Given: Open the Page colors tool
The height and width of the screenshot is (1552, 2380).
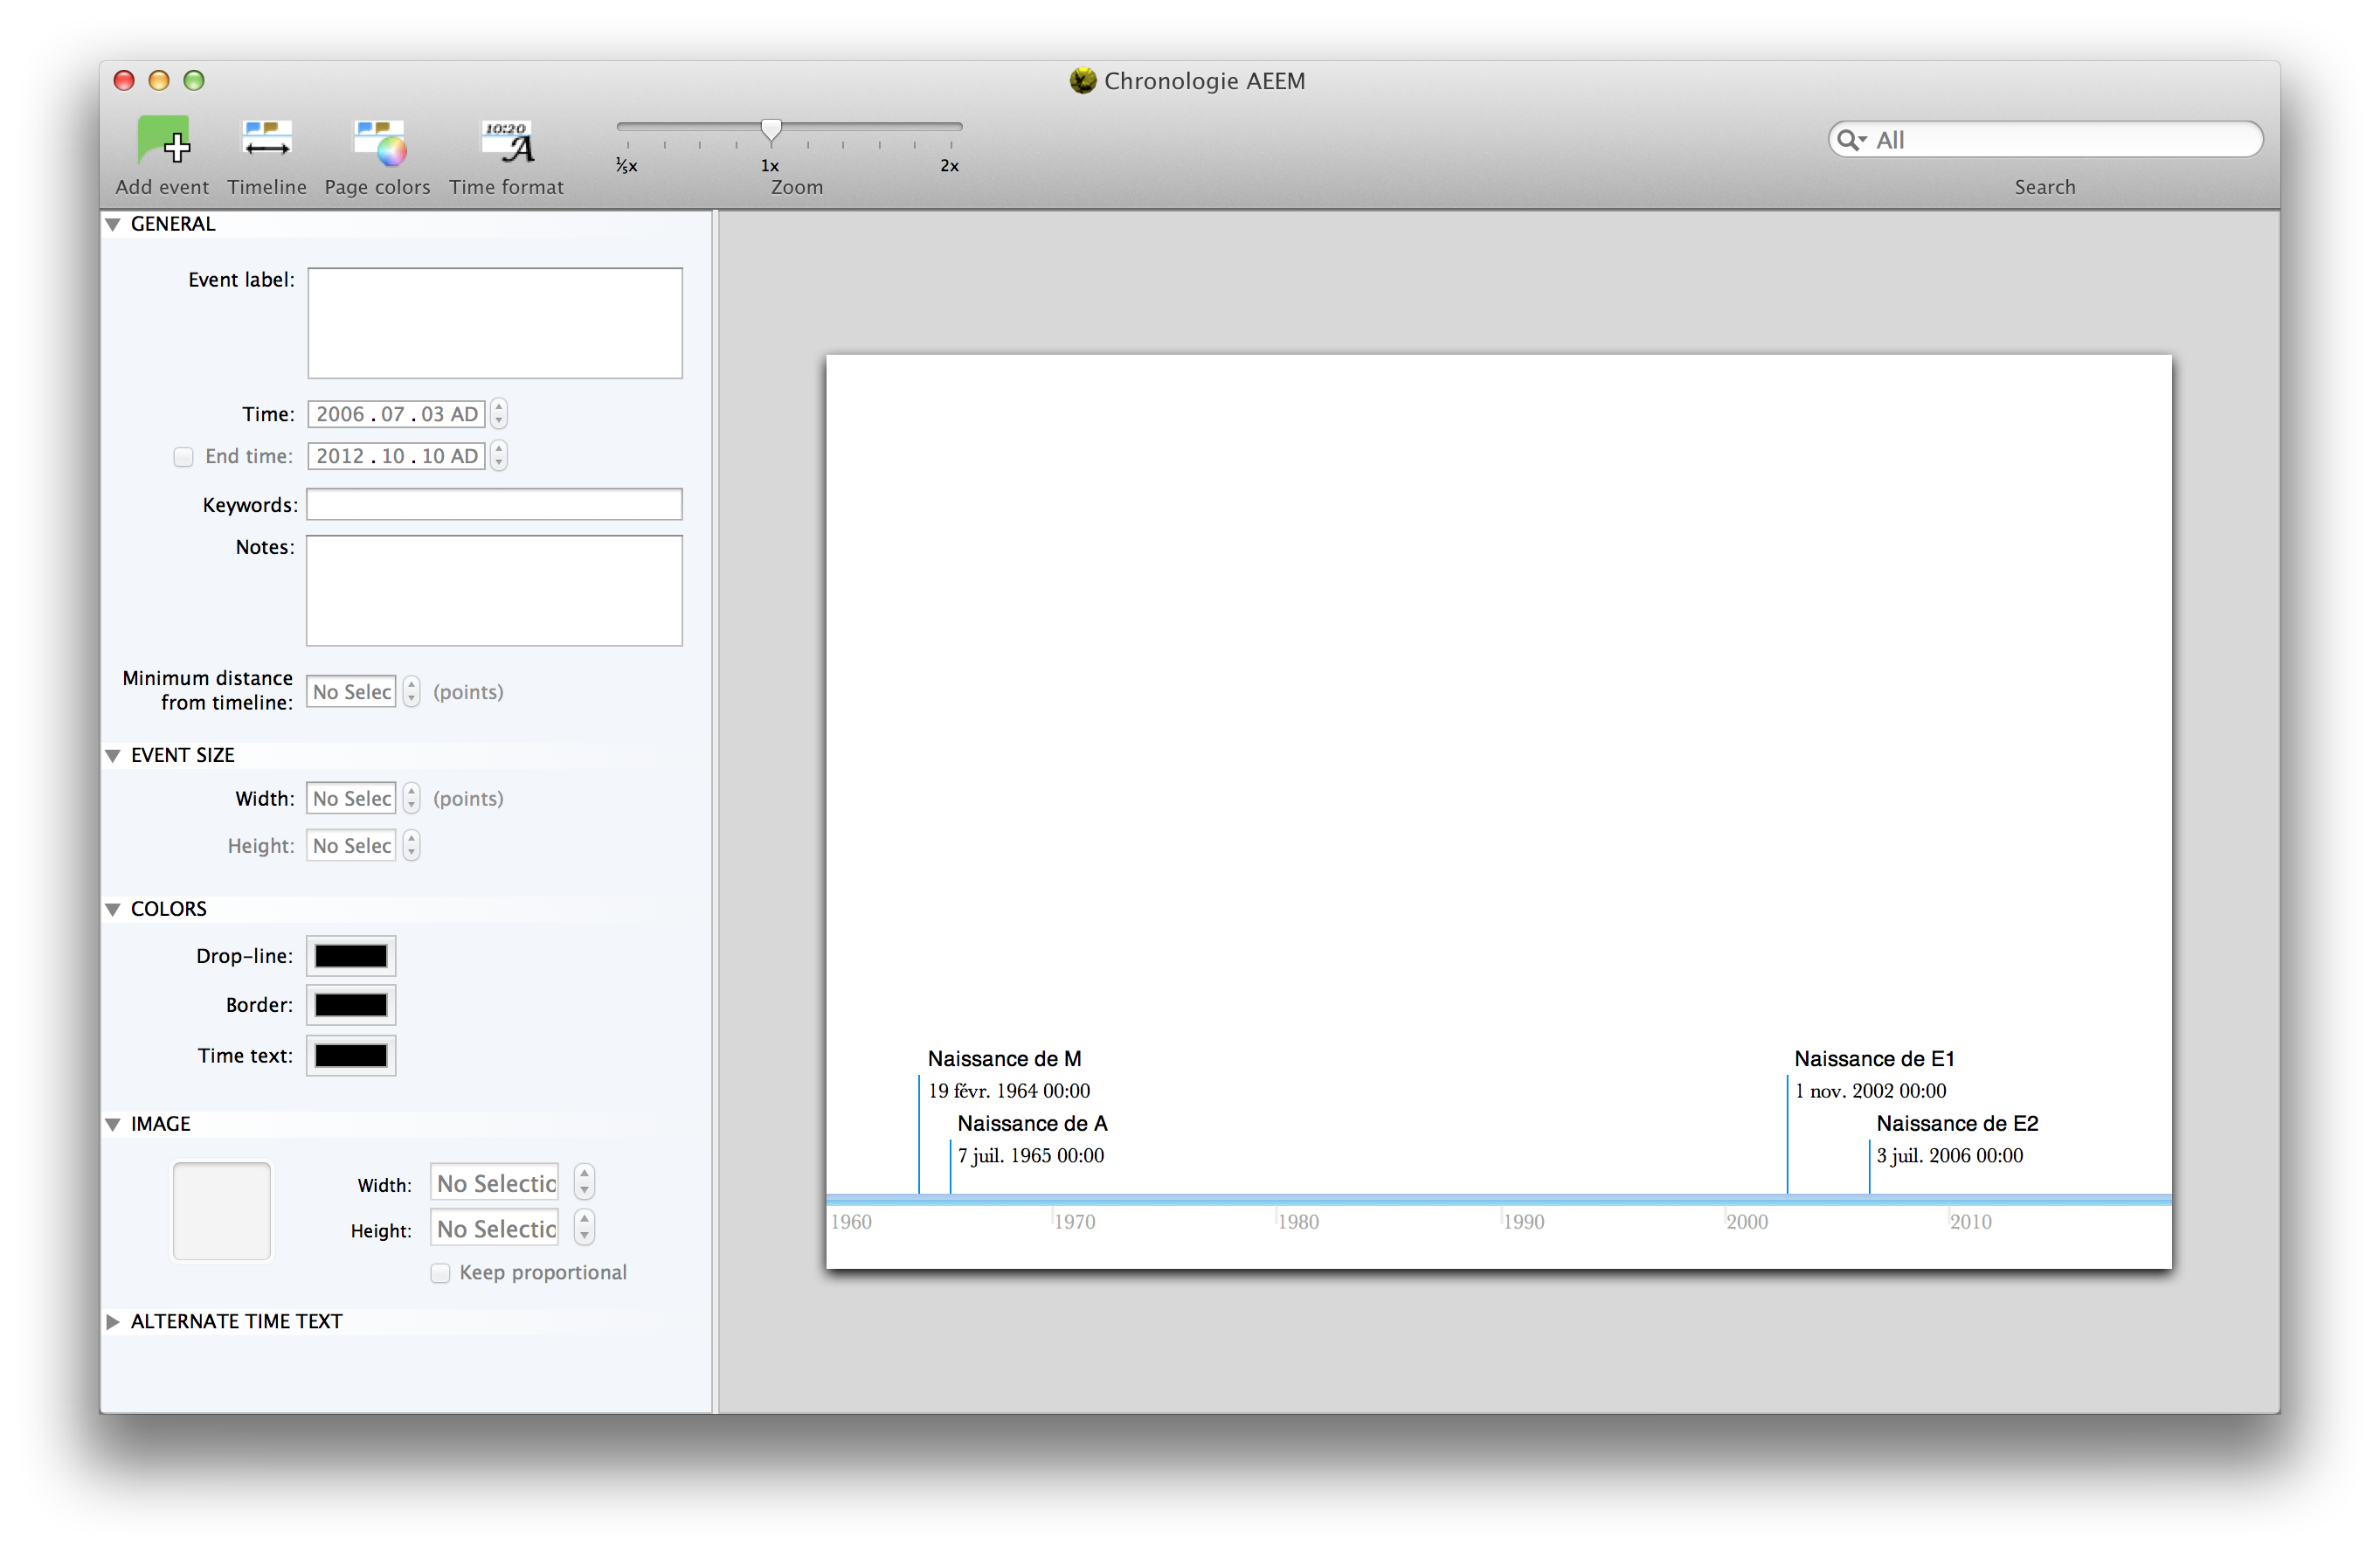Looking at the screenshot, I should tap(378, 141).
